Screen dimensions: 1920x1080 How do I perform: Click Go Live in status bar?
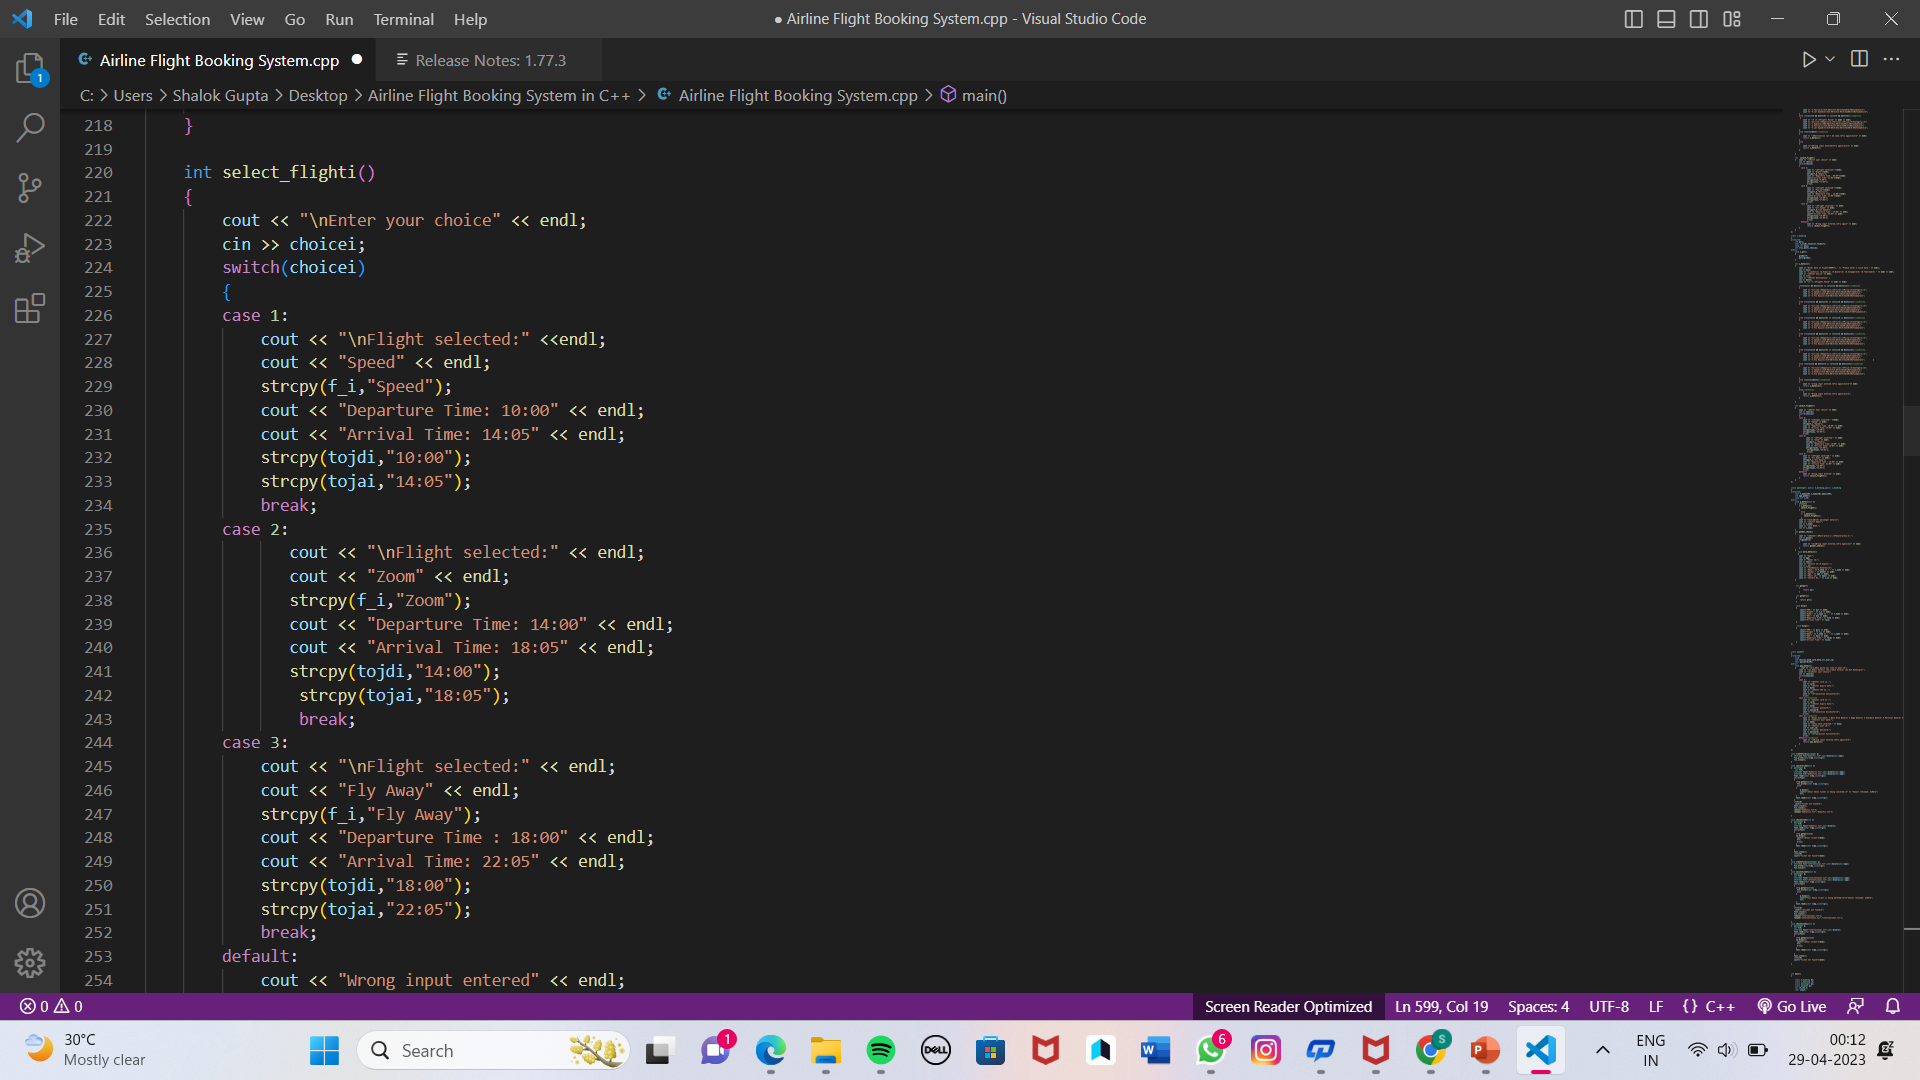tap(1792, 1006)
